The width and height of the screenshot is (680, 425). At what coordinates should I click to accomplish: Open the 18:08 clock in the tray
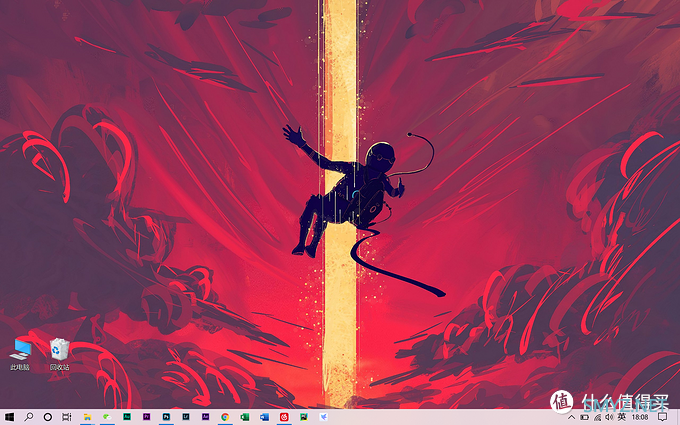click(x=640, y=418)
